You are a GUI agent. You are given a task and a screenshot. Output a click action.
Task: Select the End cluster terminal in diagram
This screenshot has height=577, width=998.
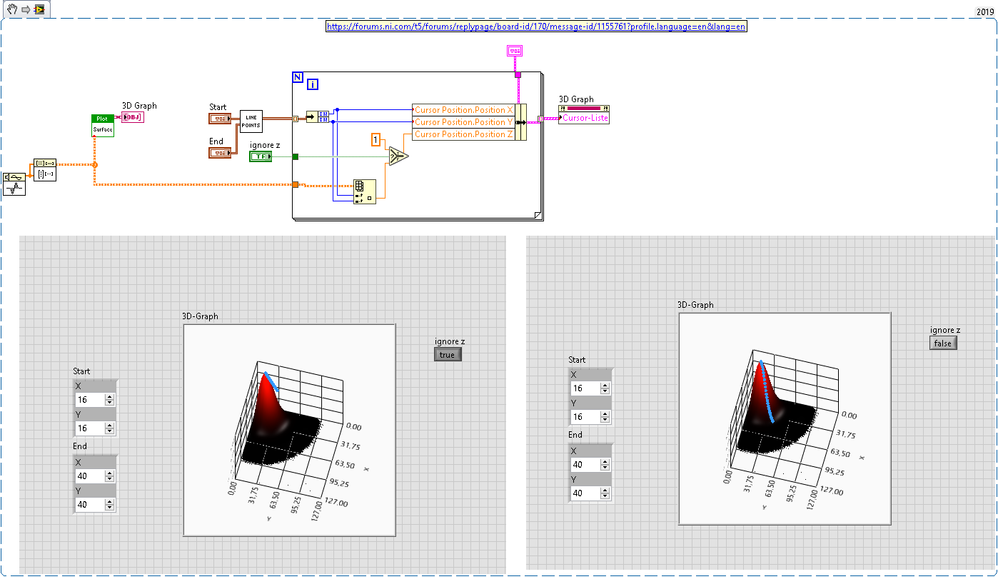pyautogui.click(x=220, y=153)
